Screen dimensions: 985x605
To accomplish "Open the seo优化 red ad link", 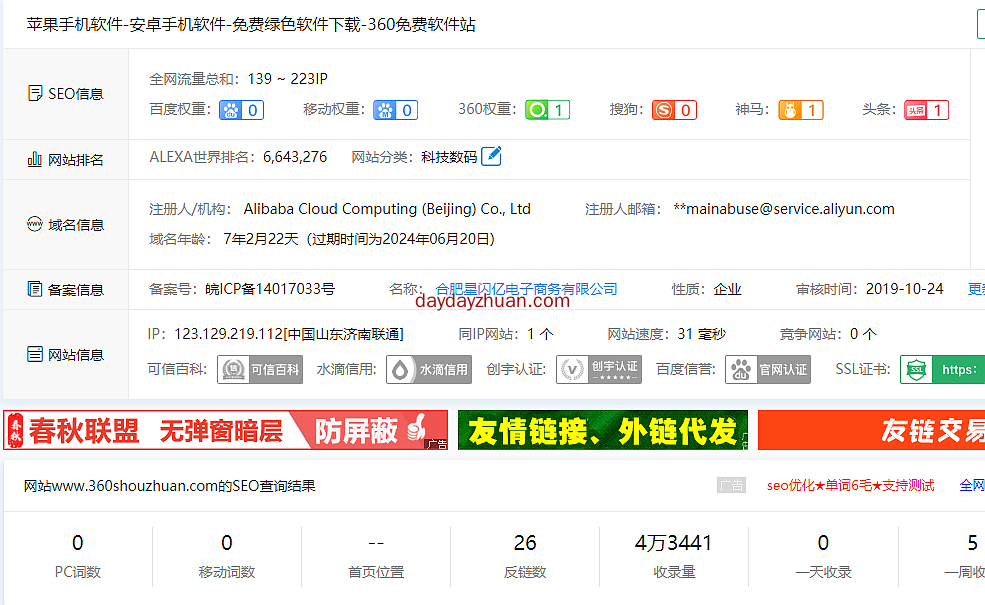I will pos(851,485).
